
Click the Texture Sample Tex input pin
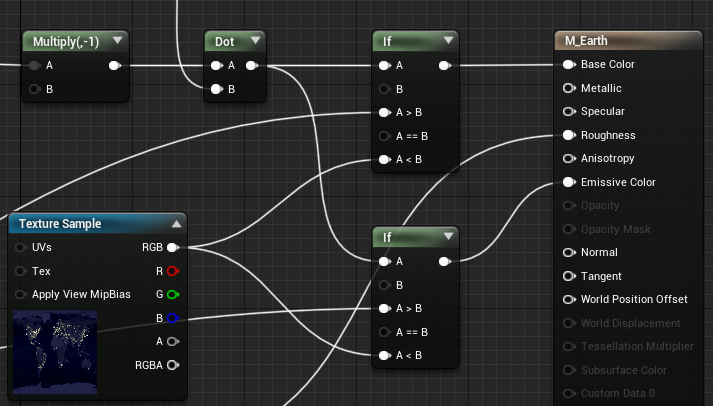tap(20, 271)
